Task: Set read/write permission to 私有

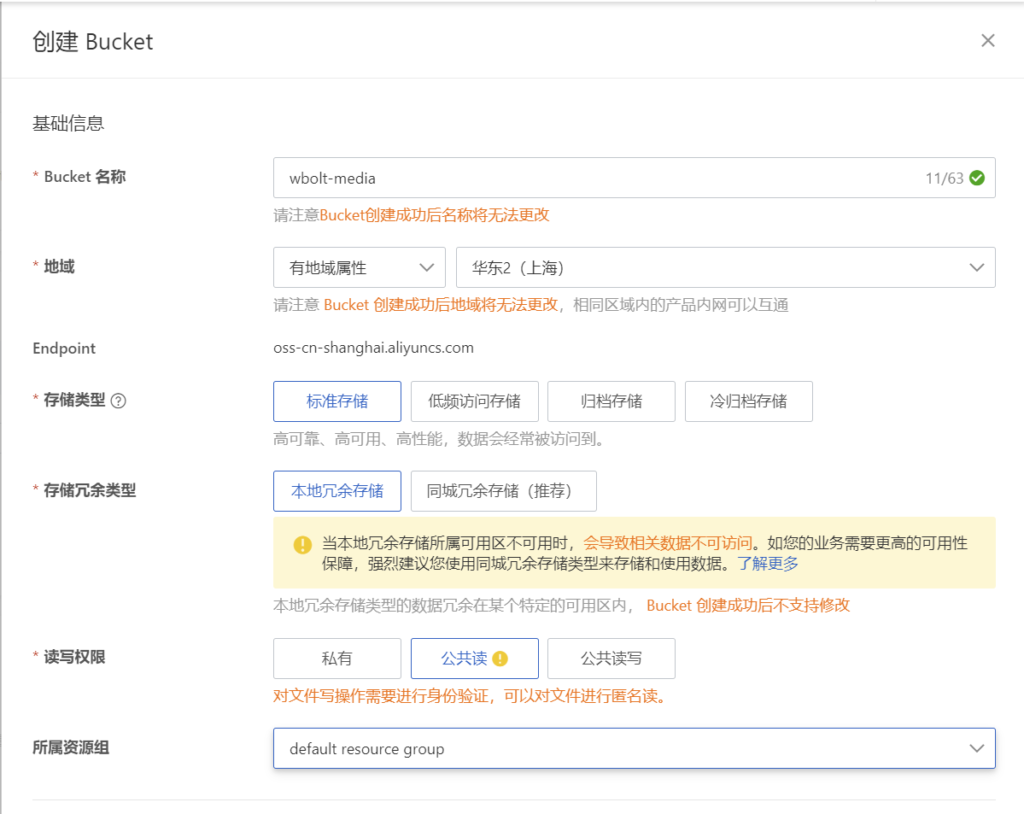Action: (337, 659)
